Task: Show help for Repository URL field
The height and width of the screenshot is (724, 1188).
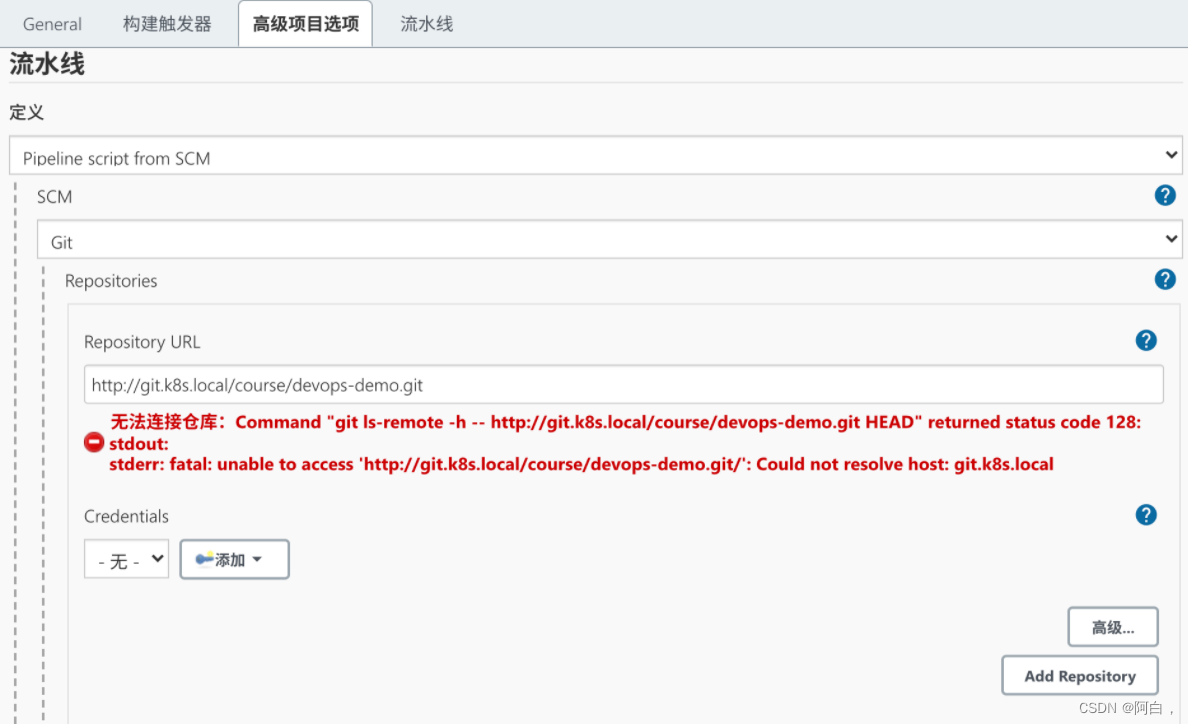Action: pos(1146,341)
